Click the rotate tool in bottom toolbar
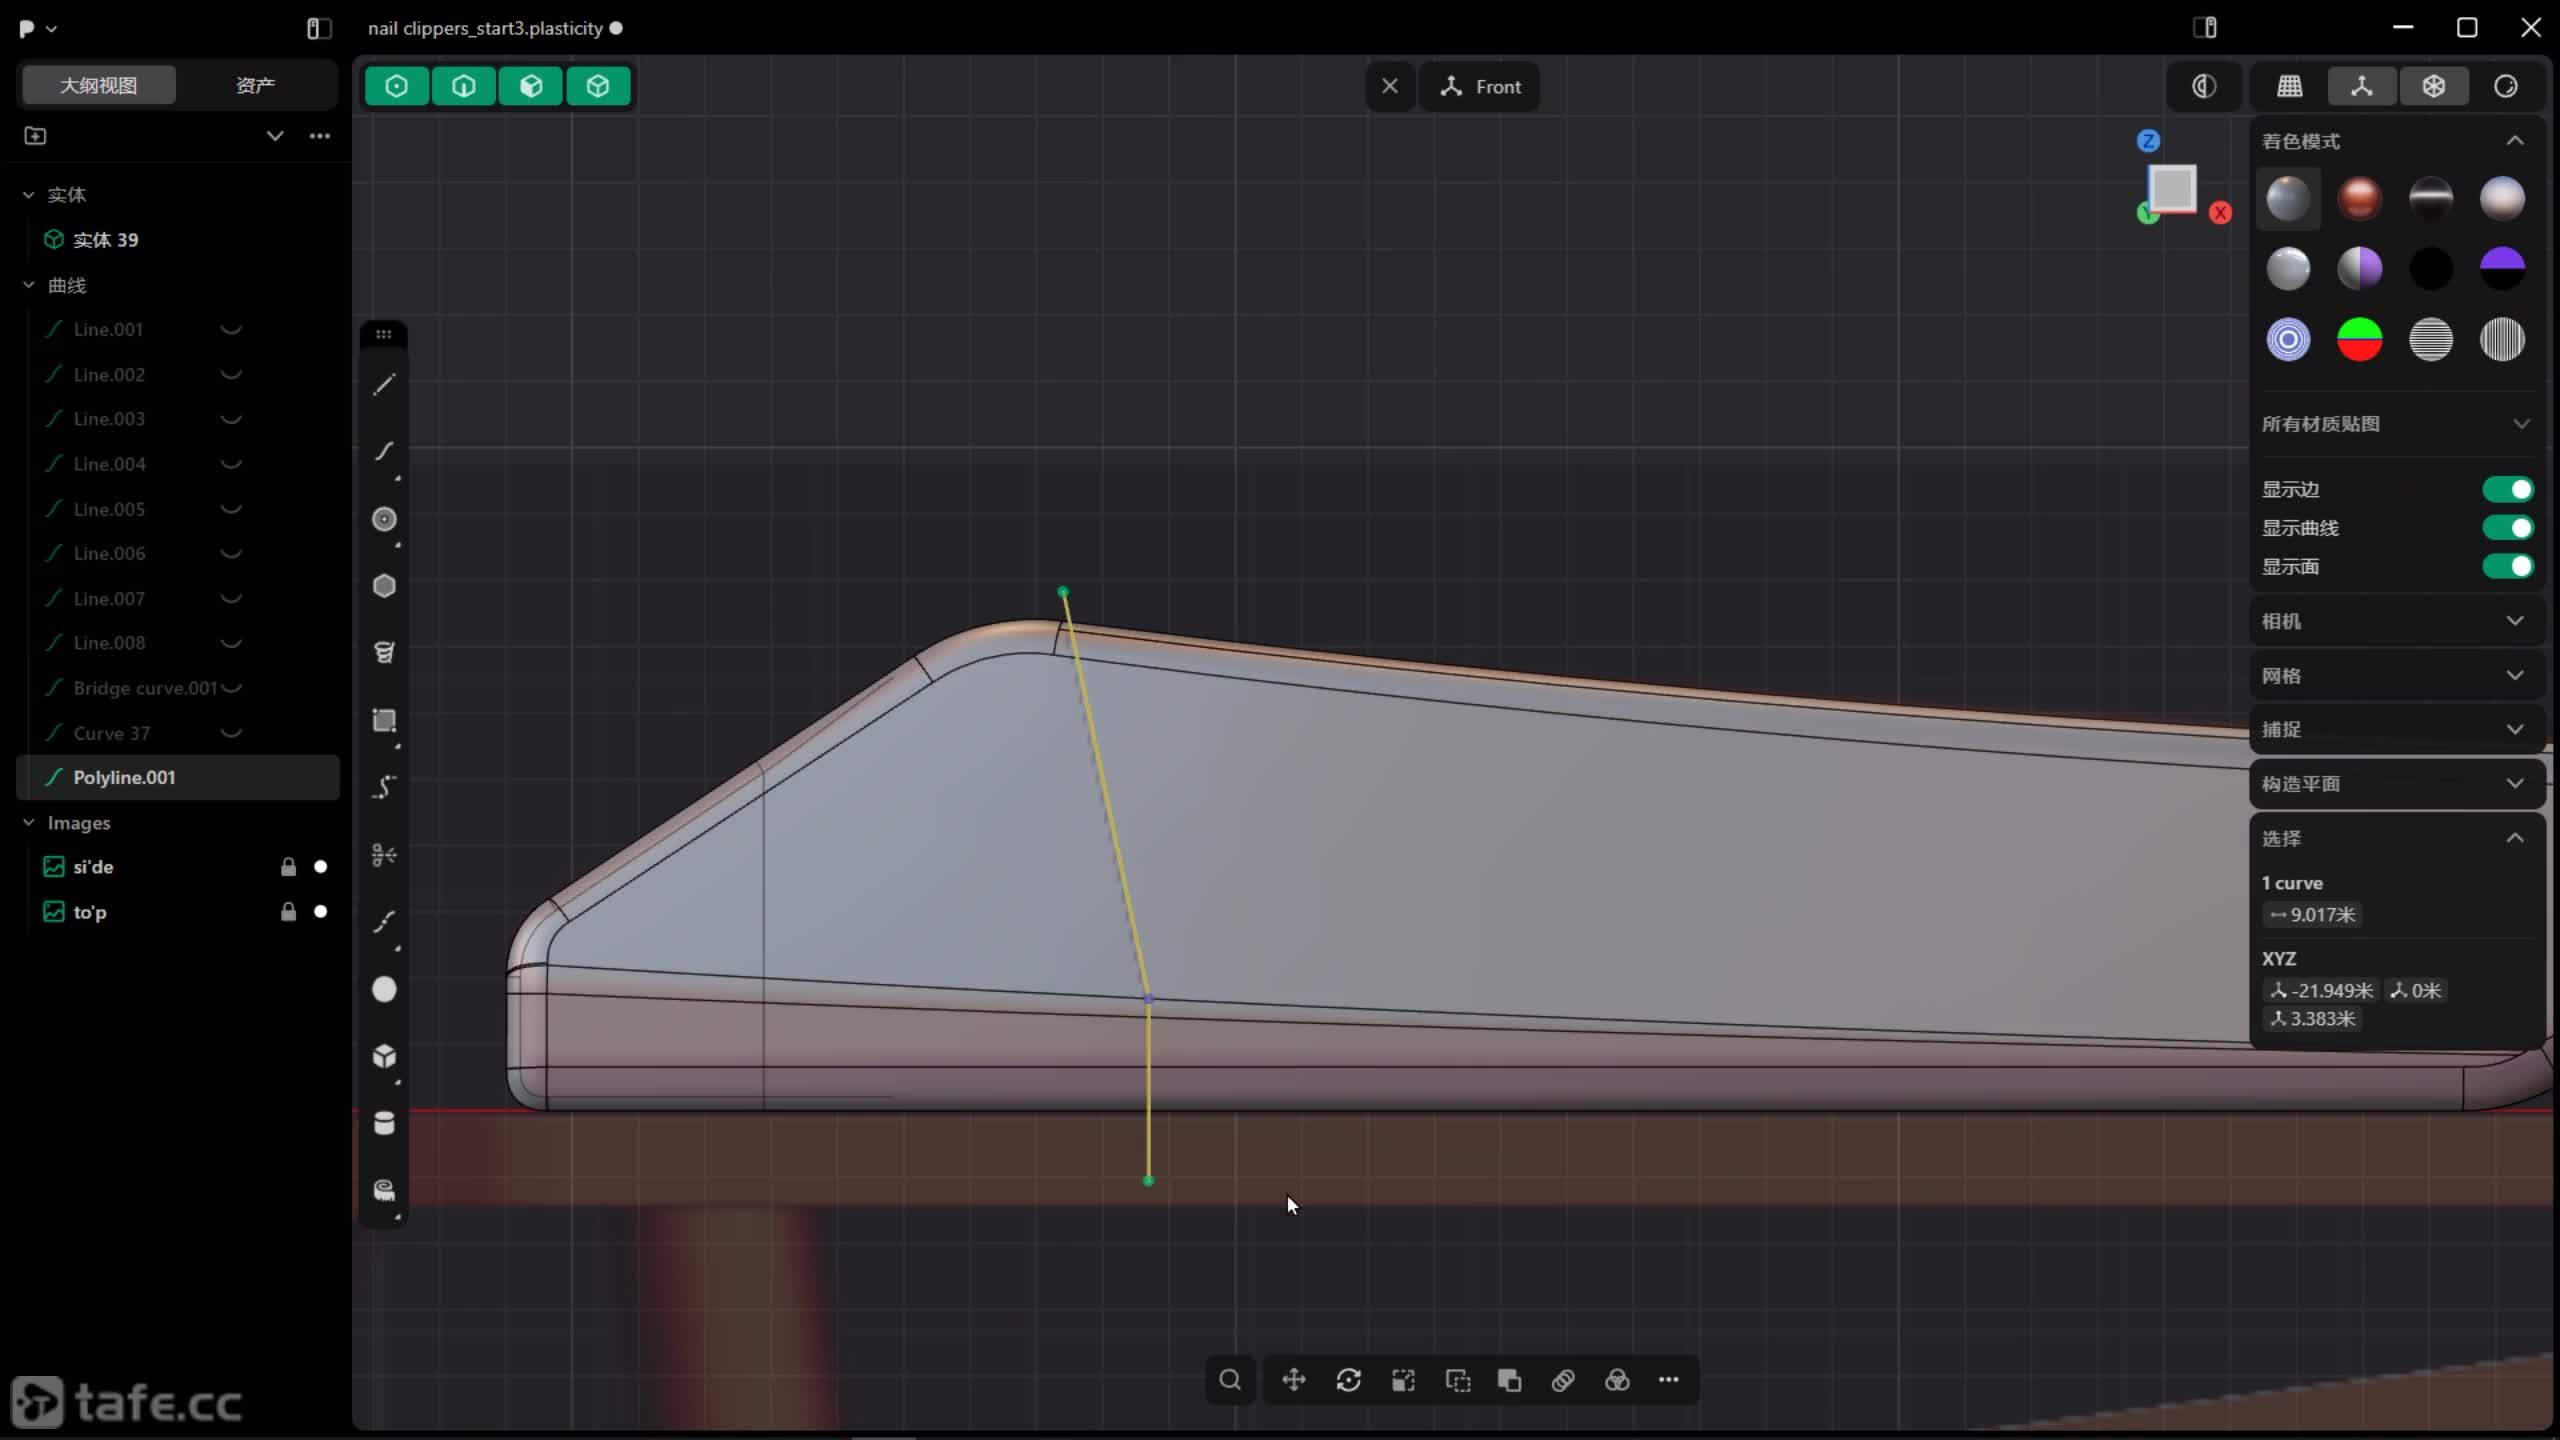The height and width of the screenshot is (1440, 2560). (1348, 1380)
